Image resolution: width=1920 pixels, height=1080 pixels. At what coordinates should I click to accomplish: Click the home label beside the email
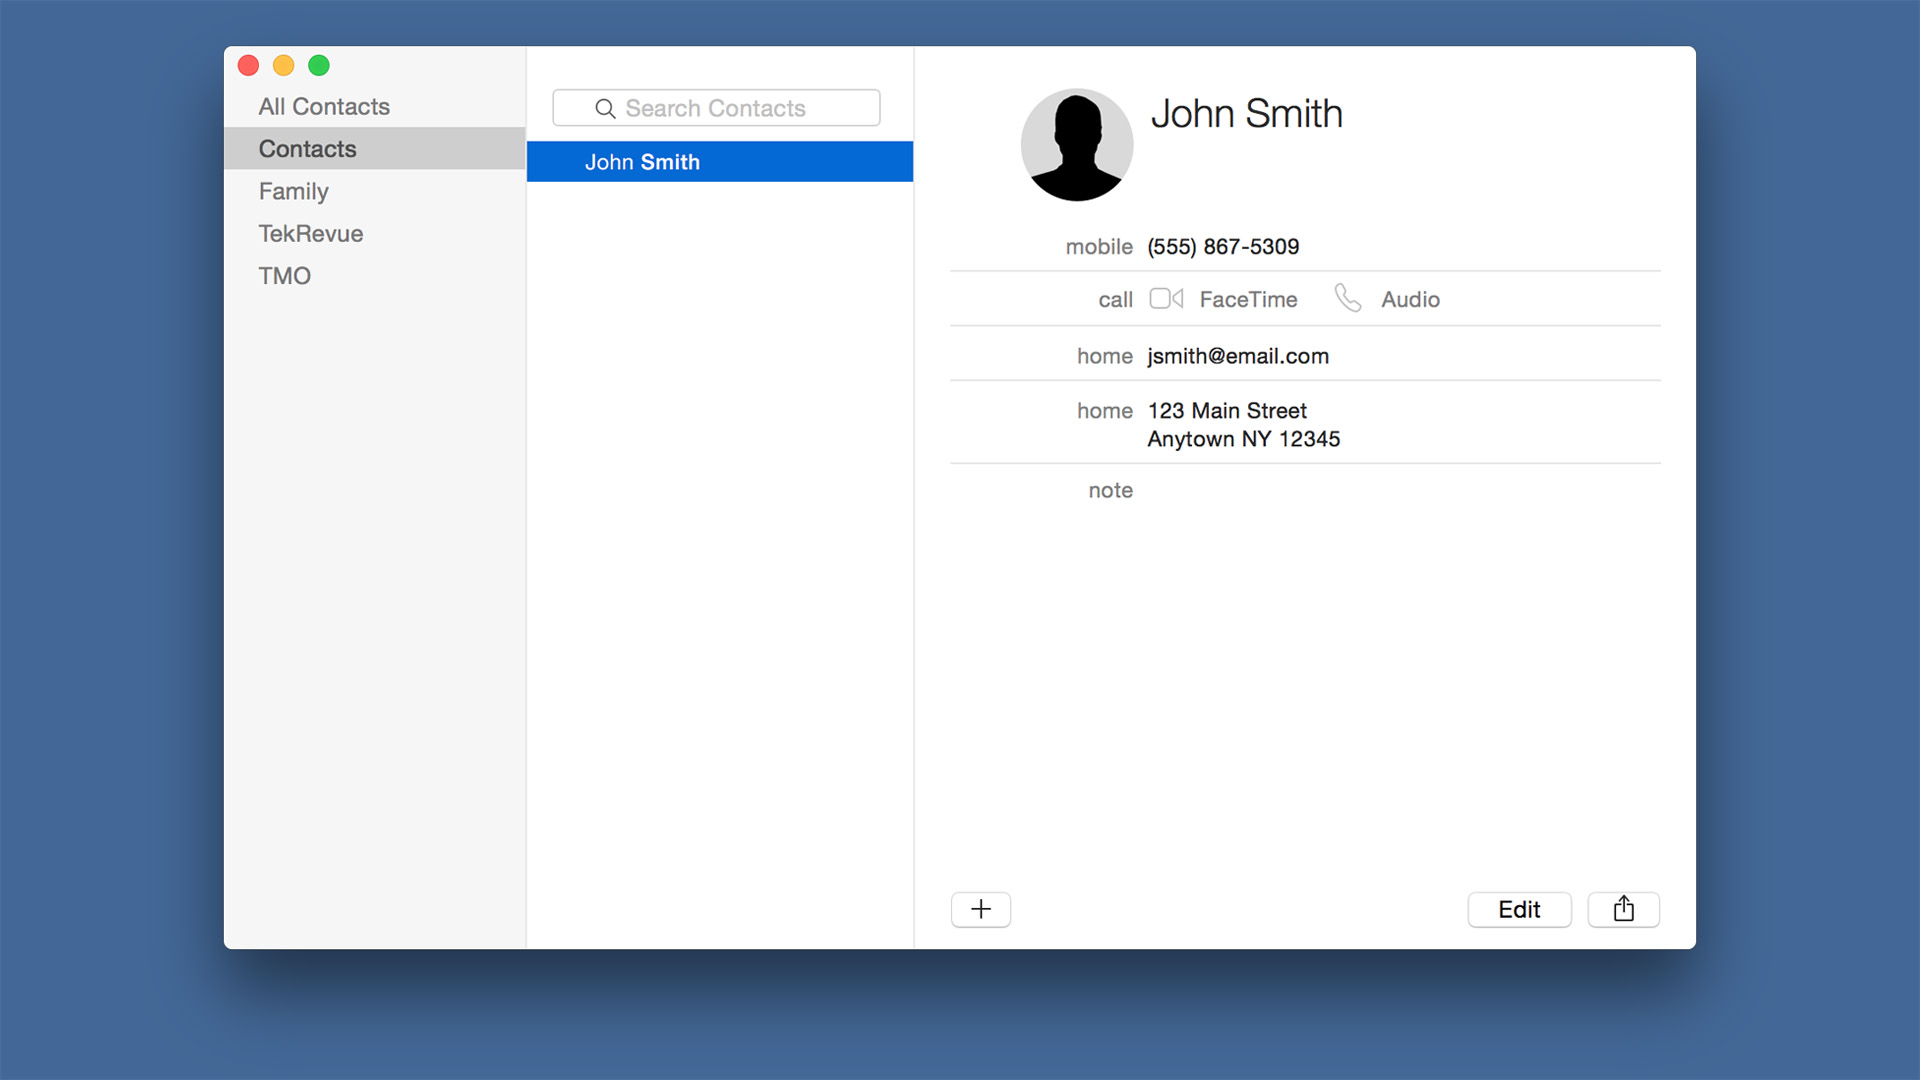pyautogui.click(x=1105, y=356)
